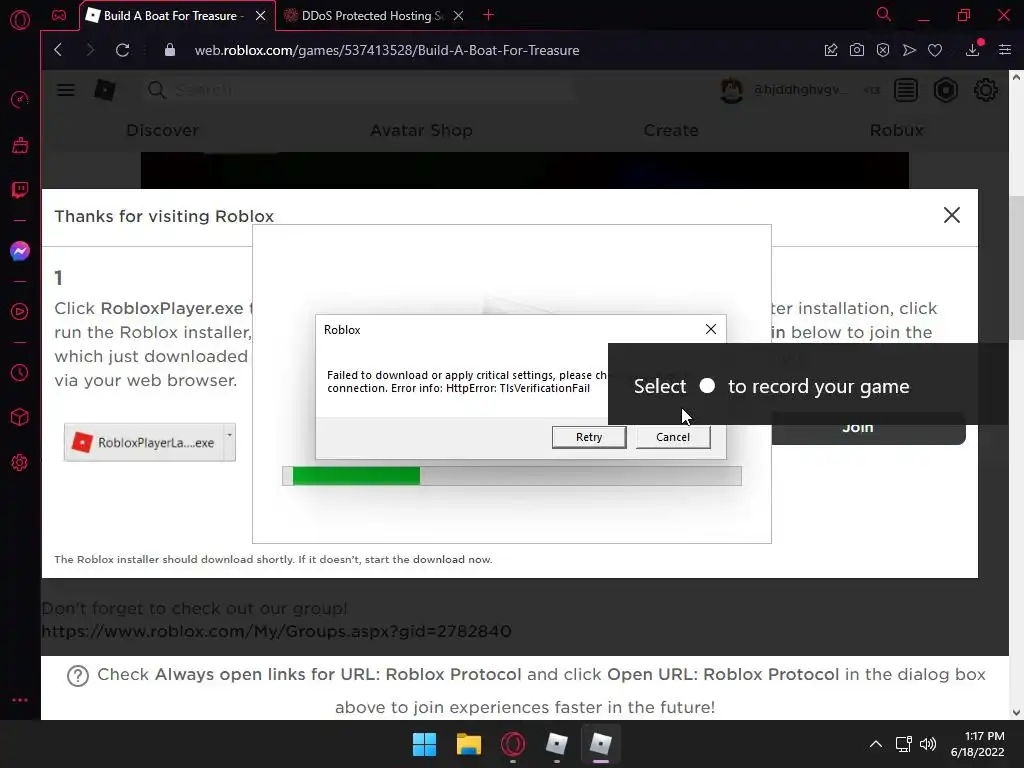Open the Roblox user avatar profile
The image size is (1024, 768).
pyautogui.click(x=731, y=90)
